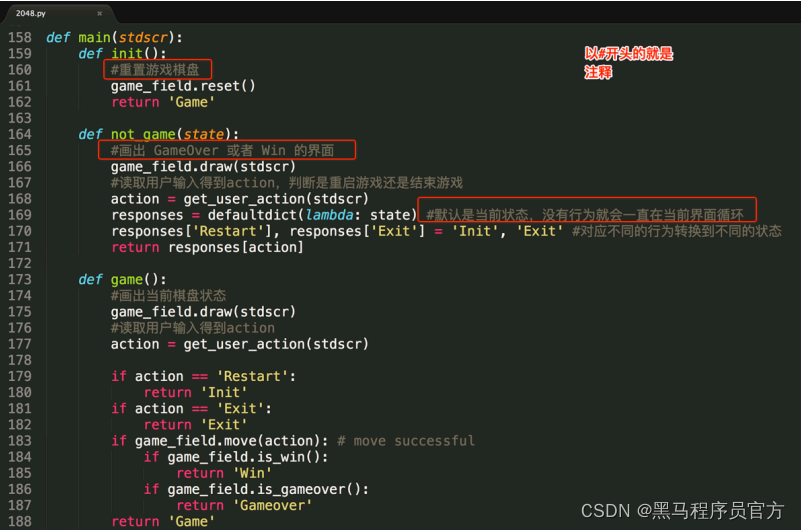Image resolution: width=801 pixels, height=530 pixels.
Task: Click the '#重置游戏棋盘' comment
Action: tap(155, 69)
